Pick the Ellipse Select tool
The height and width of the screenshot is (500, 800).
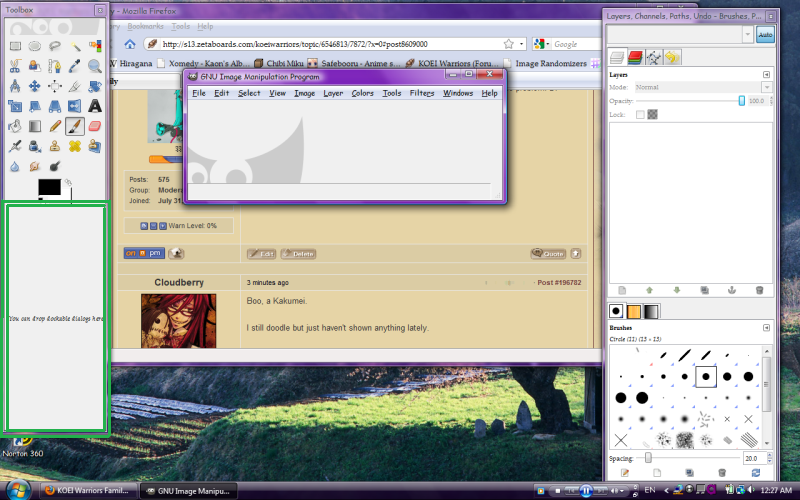coord(35,46)
